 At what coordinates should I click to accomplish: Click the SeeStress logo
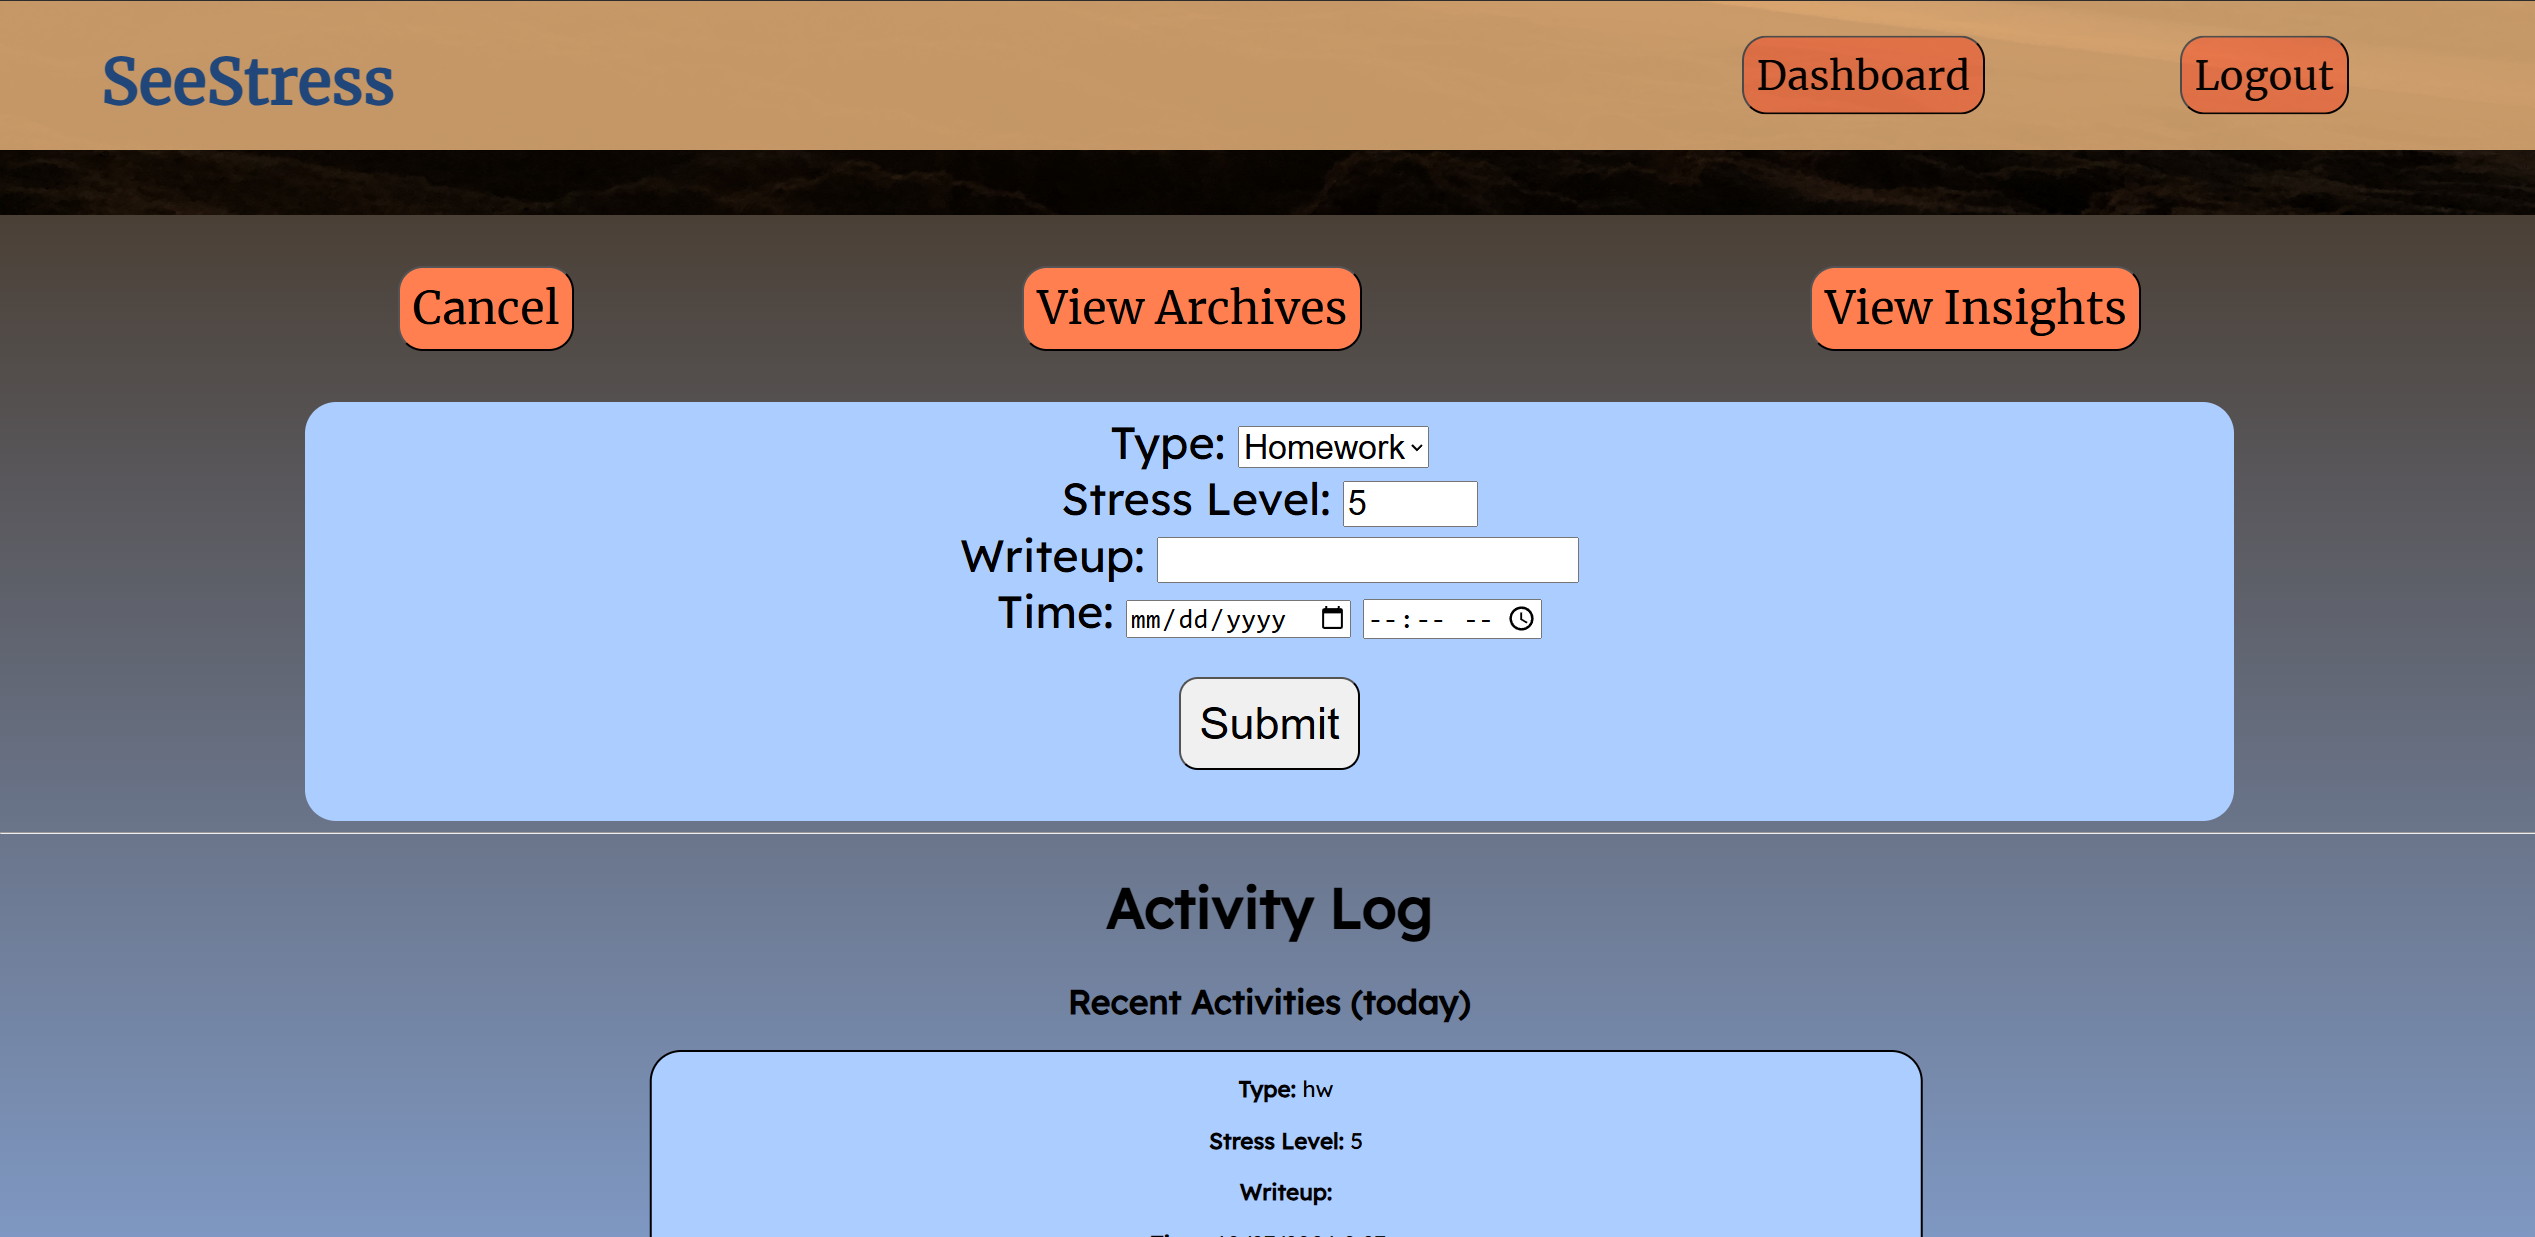click(248, 81)
